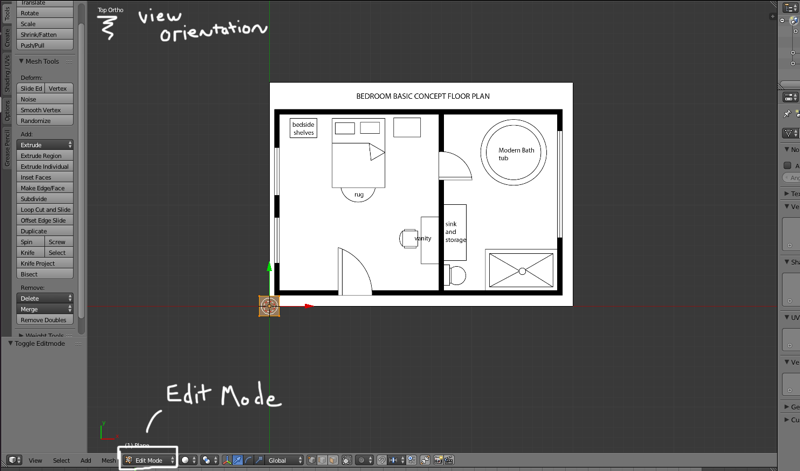Switch to the Grease Pencil tab
The image size is (800, 471).
[7, 147]
